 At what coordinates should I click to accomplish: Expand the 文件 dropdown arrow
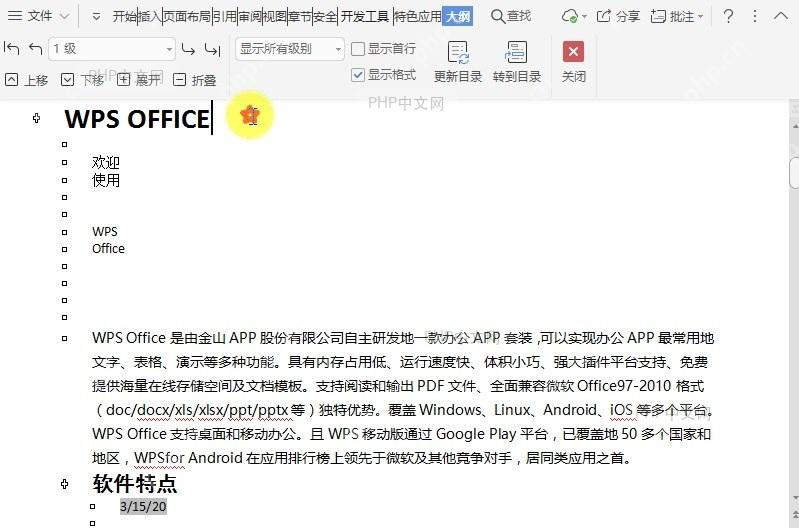[64, 16]
